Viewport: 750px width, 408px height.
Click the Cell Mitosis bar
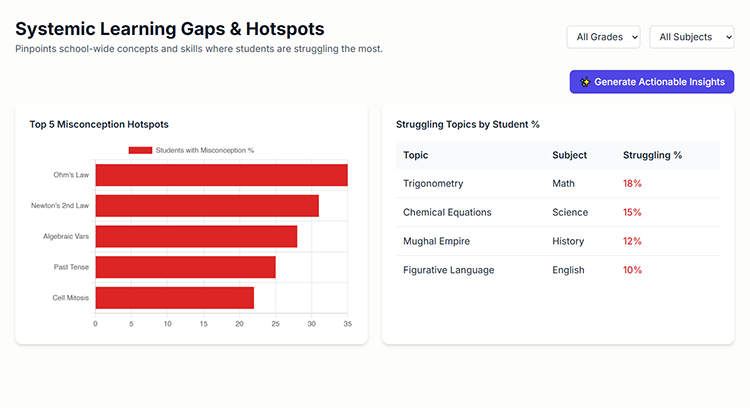(x=174, y=298)
